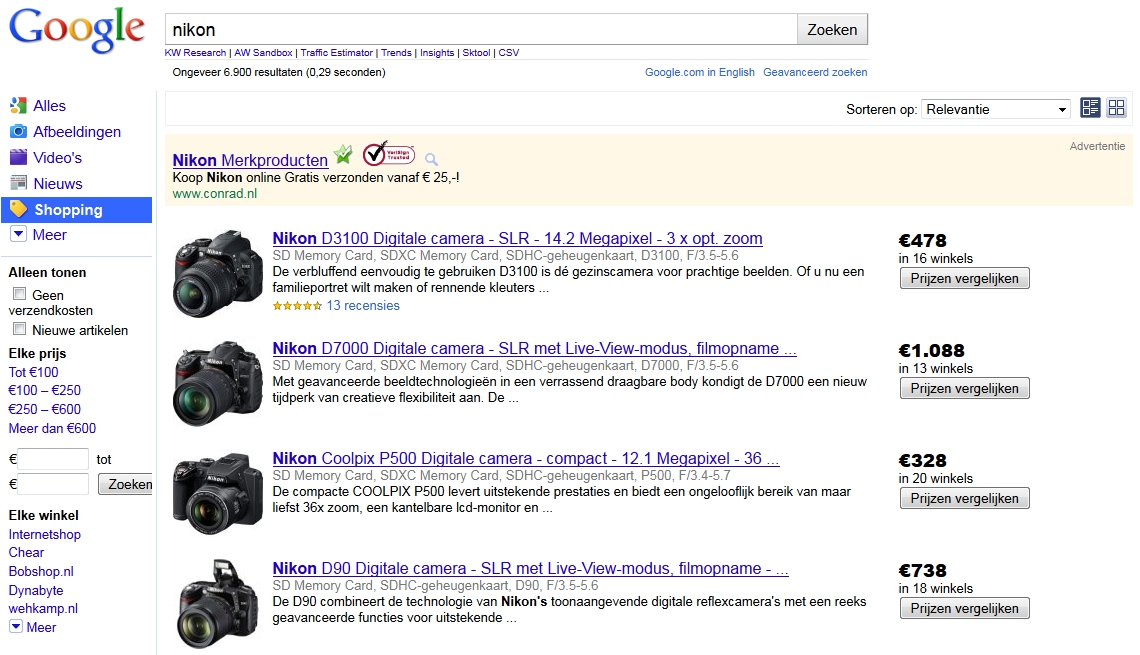Screen dimensions: 1140x655
Task: Open Nikon D90 Digitale camera result
Action: [x=531, y=568]
